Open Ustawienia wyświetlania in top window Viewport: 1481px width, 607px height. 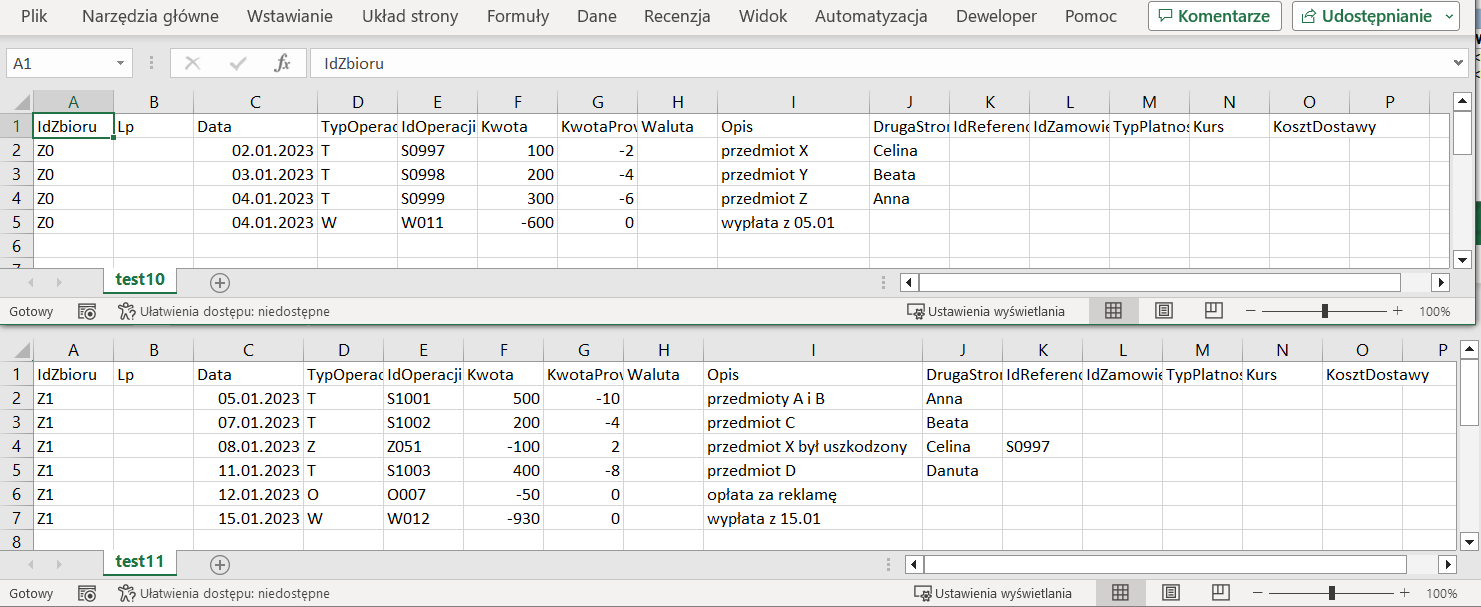point(986,311)
